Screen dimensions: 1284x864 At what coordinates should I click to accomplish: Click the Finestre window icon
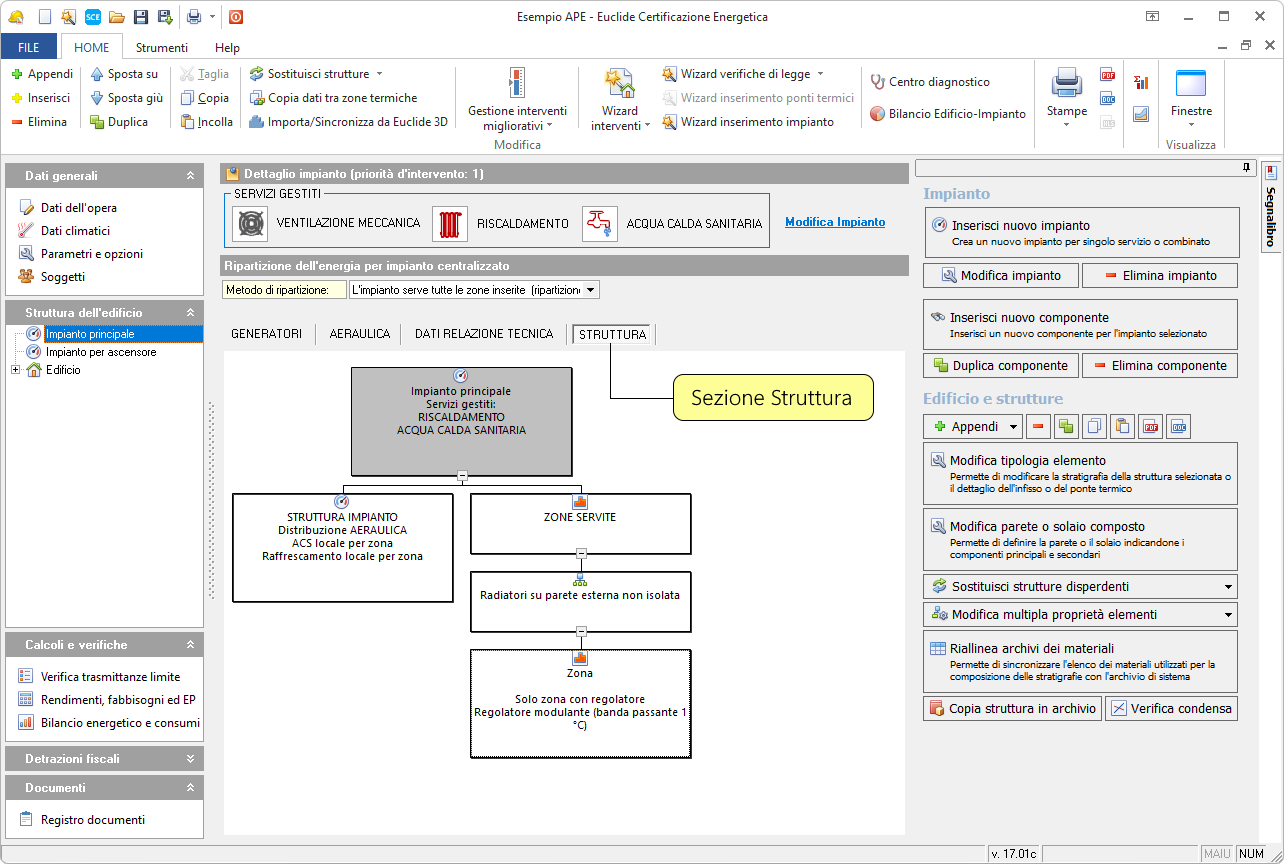tap(1191, 84)
